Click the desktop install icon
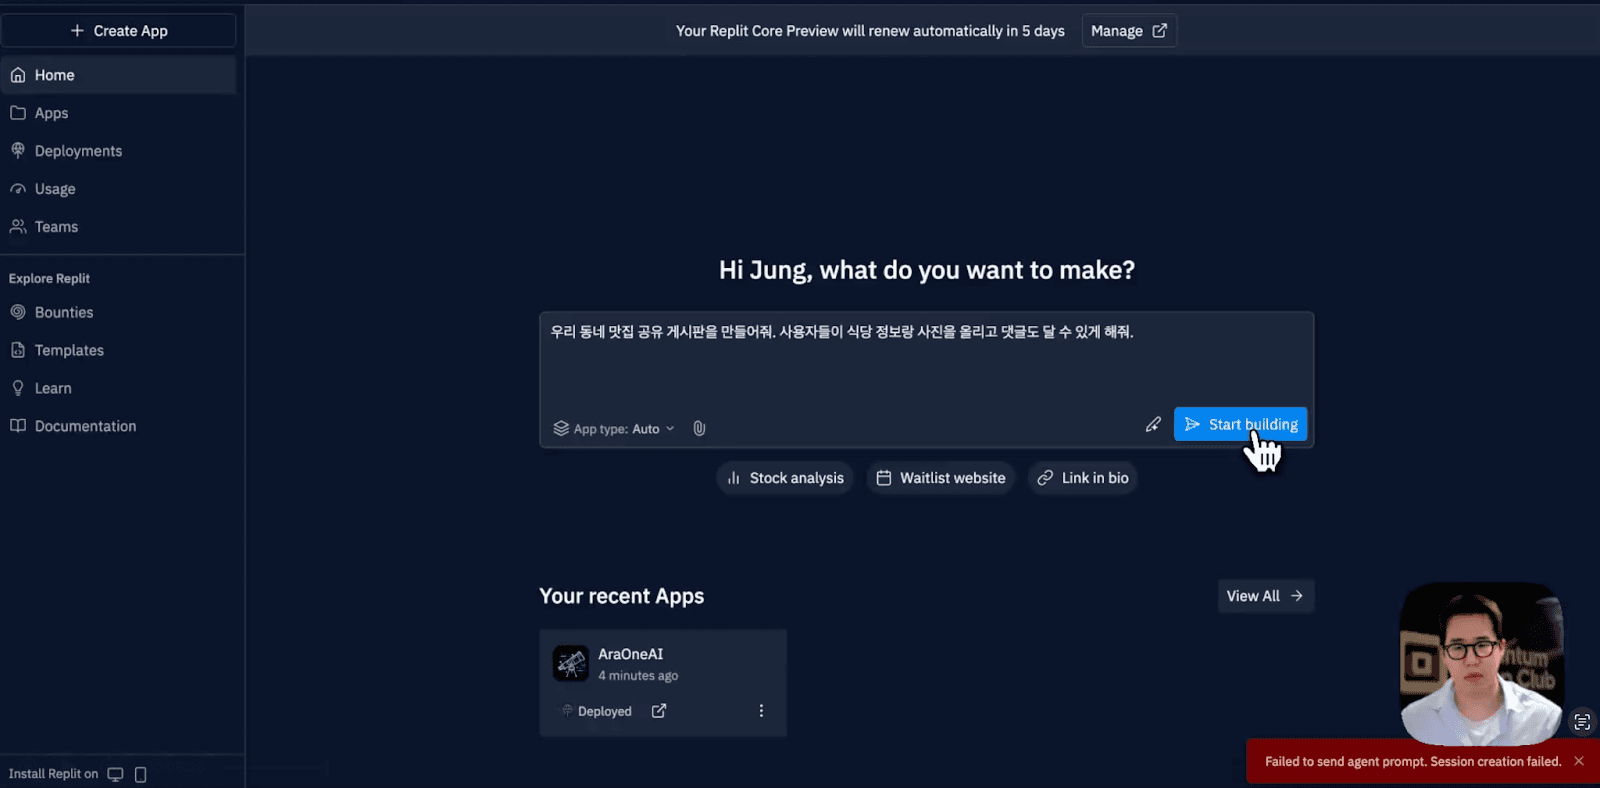 pos(116,774)
